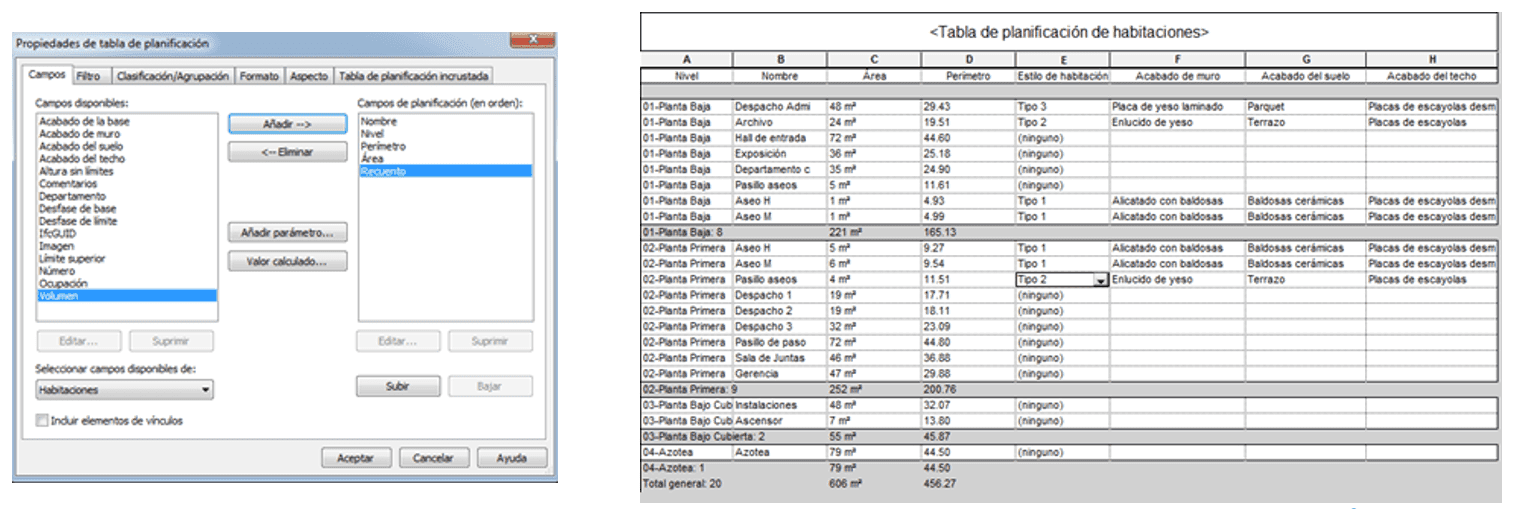
Task: Enable Incluir elementos de vínculos checkbox
Action: point(42,421)
